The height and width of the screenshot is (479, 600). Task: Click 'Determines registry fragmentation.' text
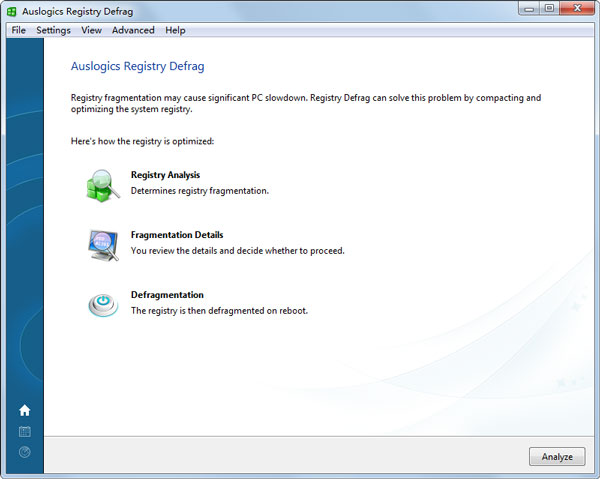[x=200, y=191]
